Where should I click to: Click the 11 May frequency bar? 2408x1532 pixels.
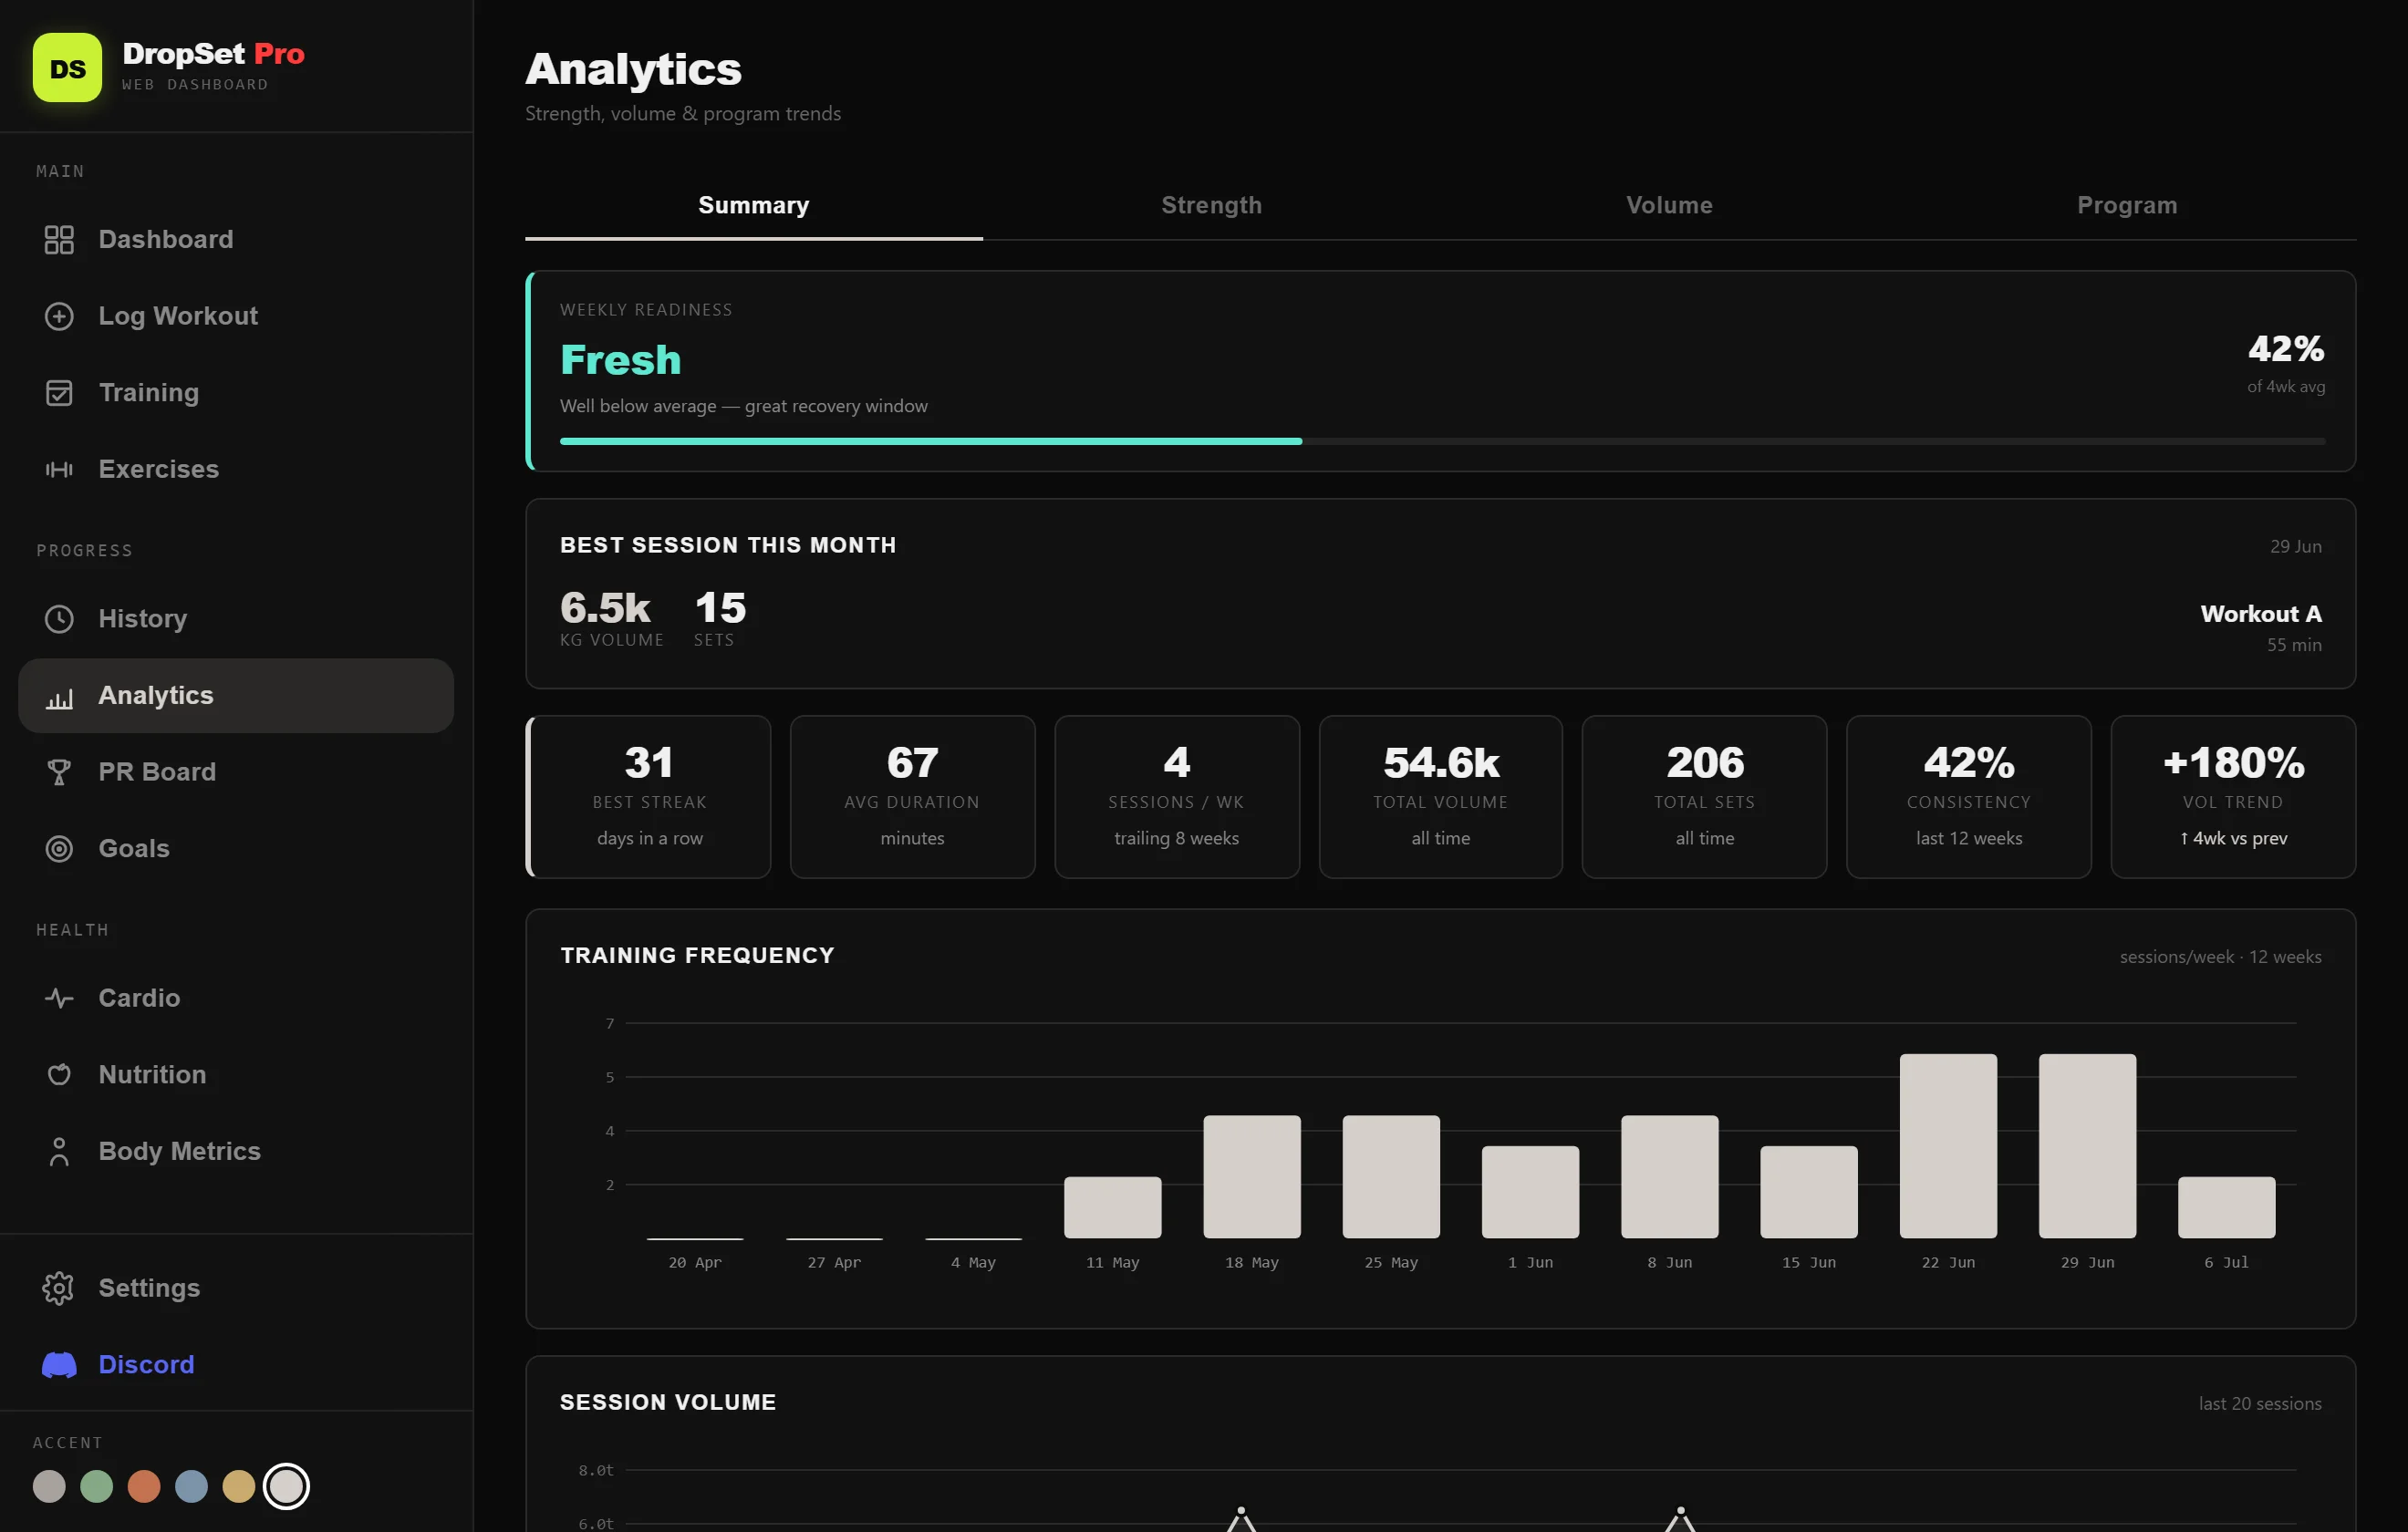(1113, 1208)
